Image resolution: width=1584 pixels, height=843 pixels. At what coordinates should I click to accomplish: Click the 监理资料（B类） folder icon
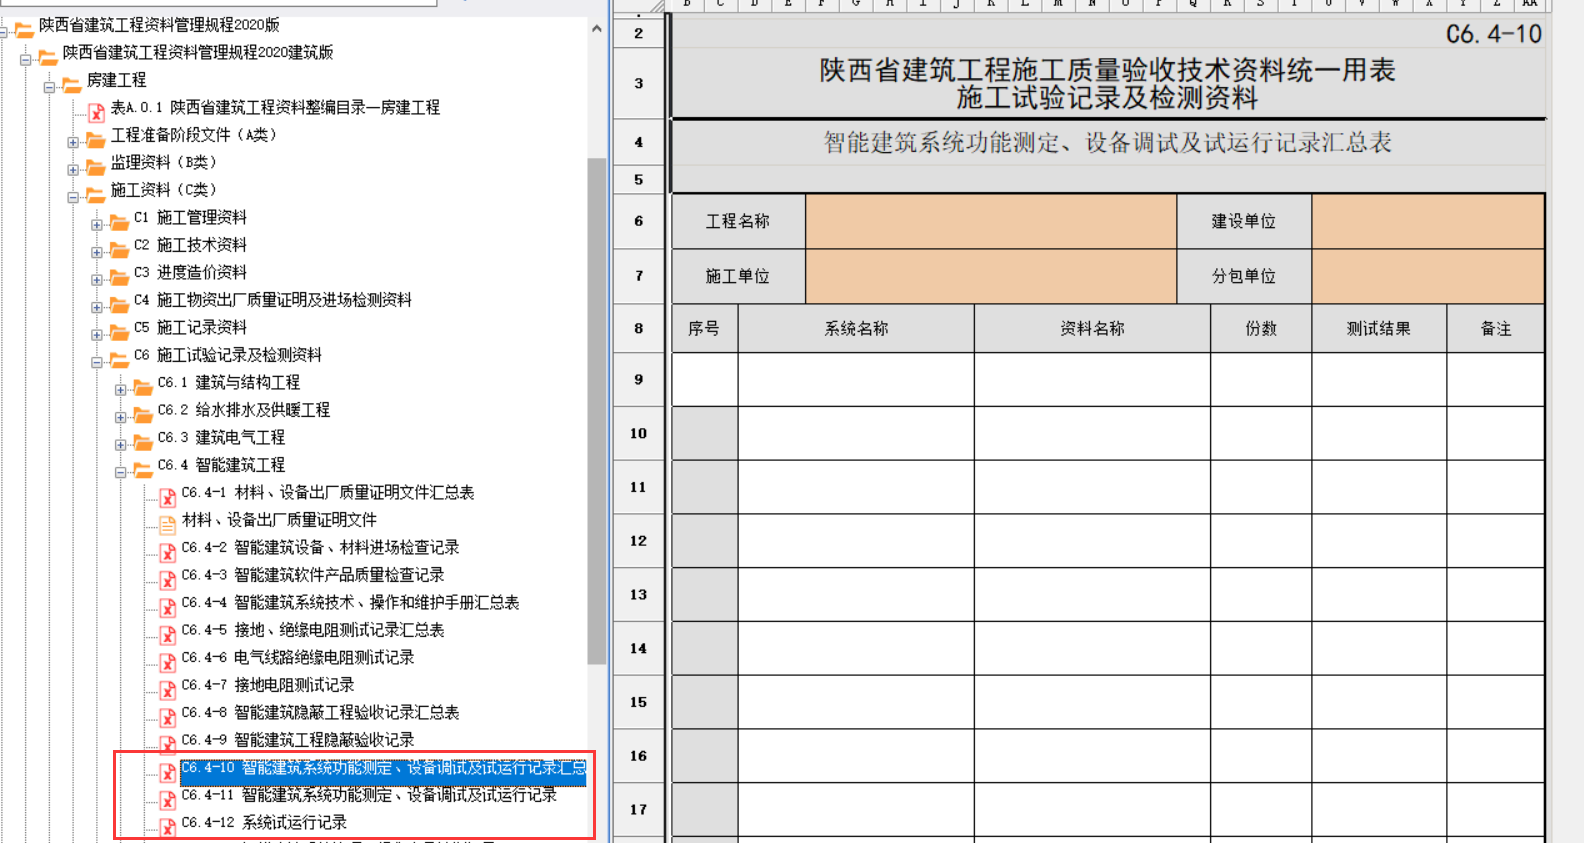(96, 166)
